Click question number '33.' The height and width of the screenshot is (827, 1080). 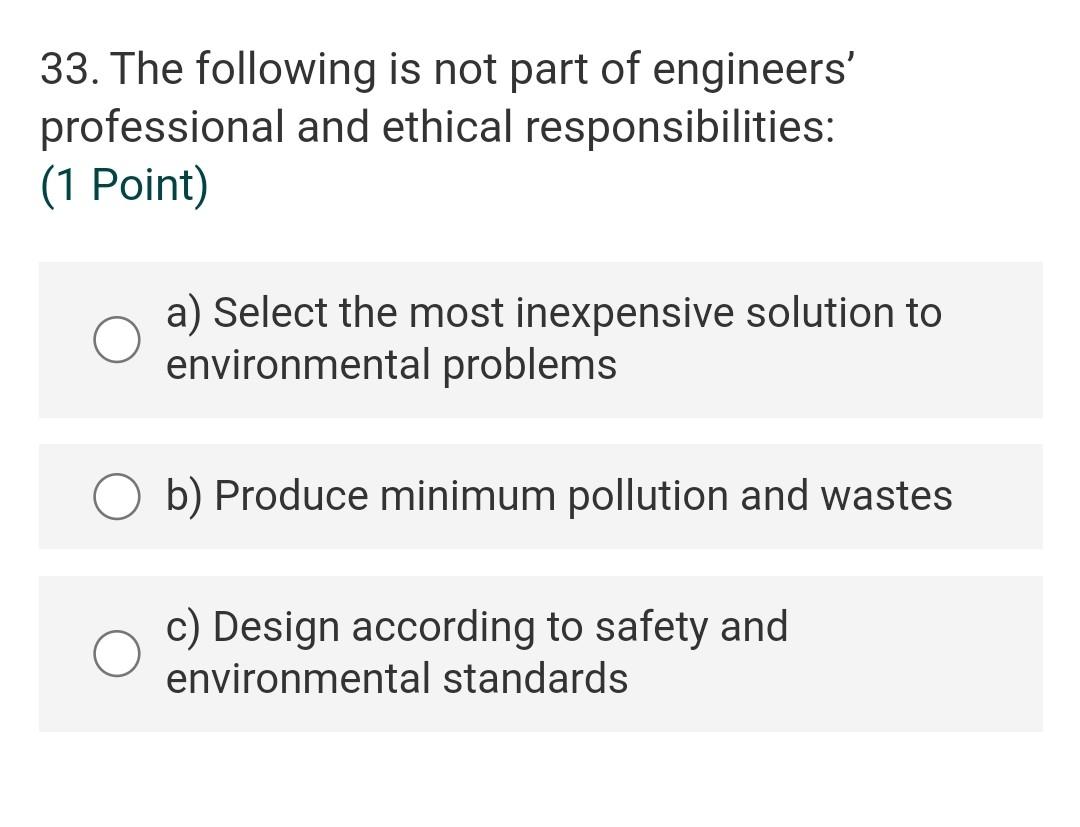70,70
